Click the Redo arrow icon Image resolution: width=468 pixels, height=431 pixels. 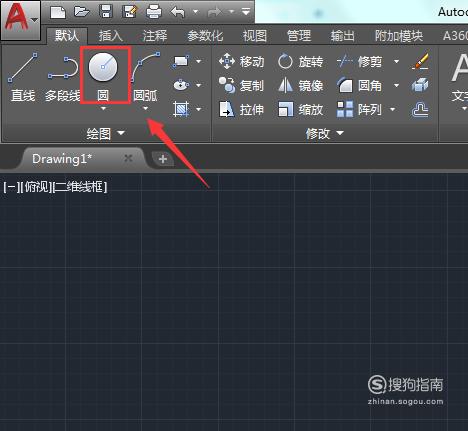click(x=214, y=12)
